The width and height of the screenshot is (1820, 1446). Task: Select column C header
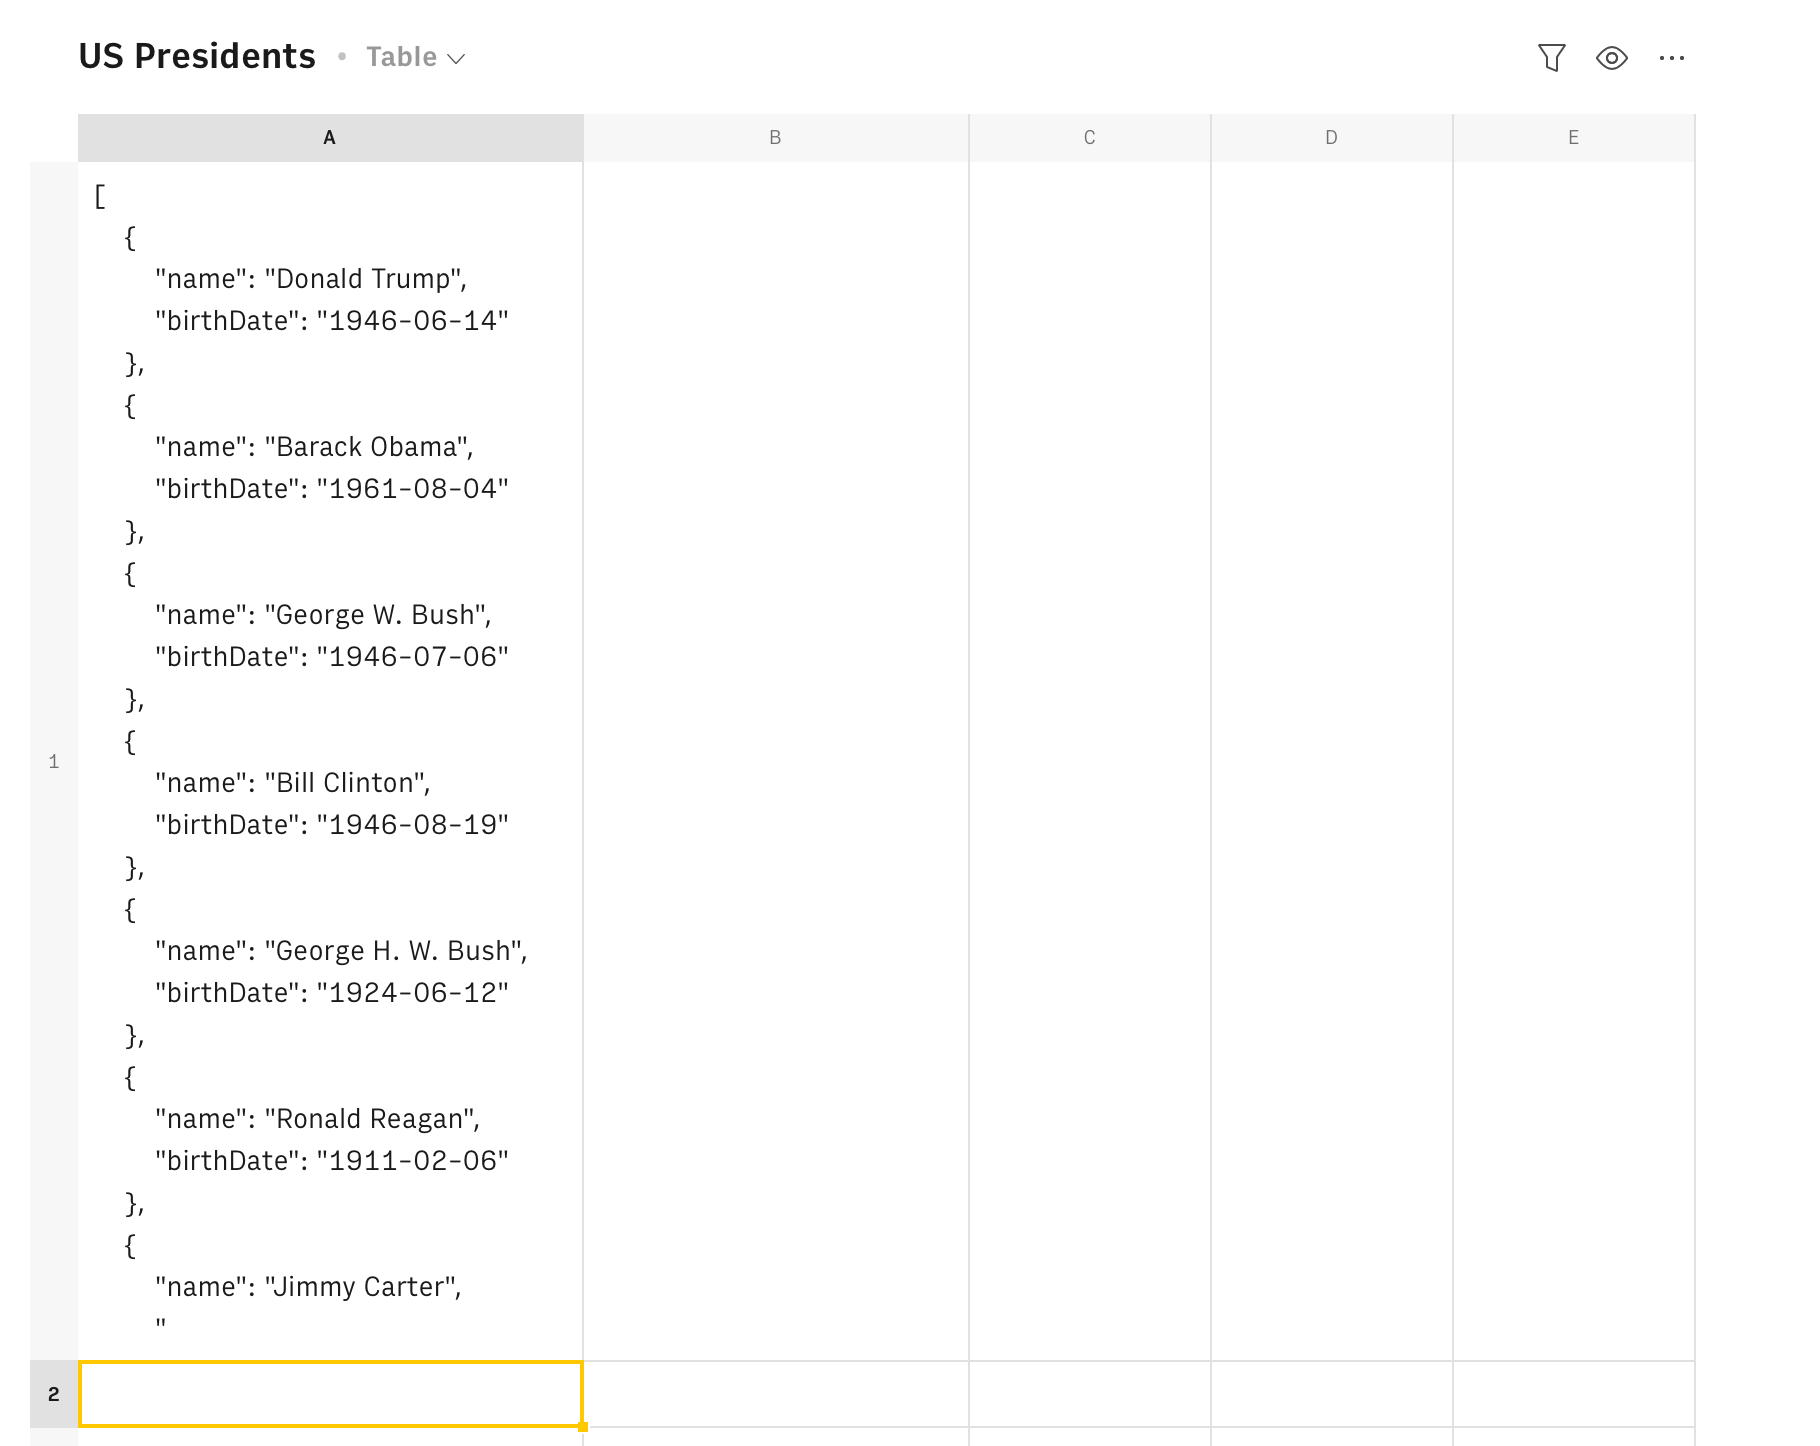tap(1090, 138)
